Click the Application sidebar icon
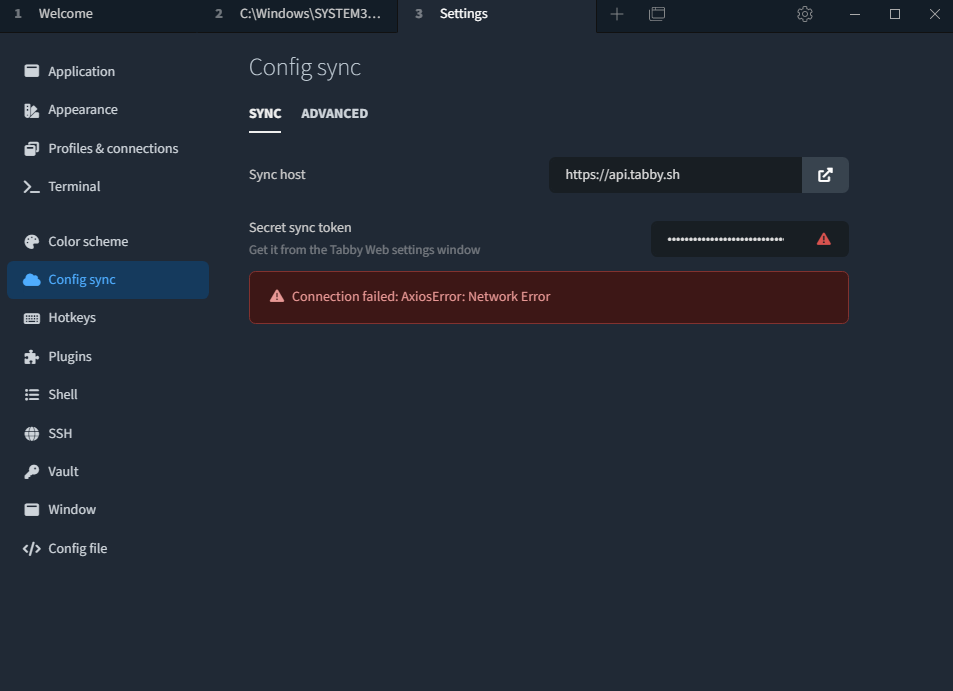 point(32,71)
